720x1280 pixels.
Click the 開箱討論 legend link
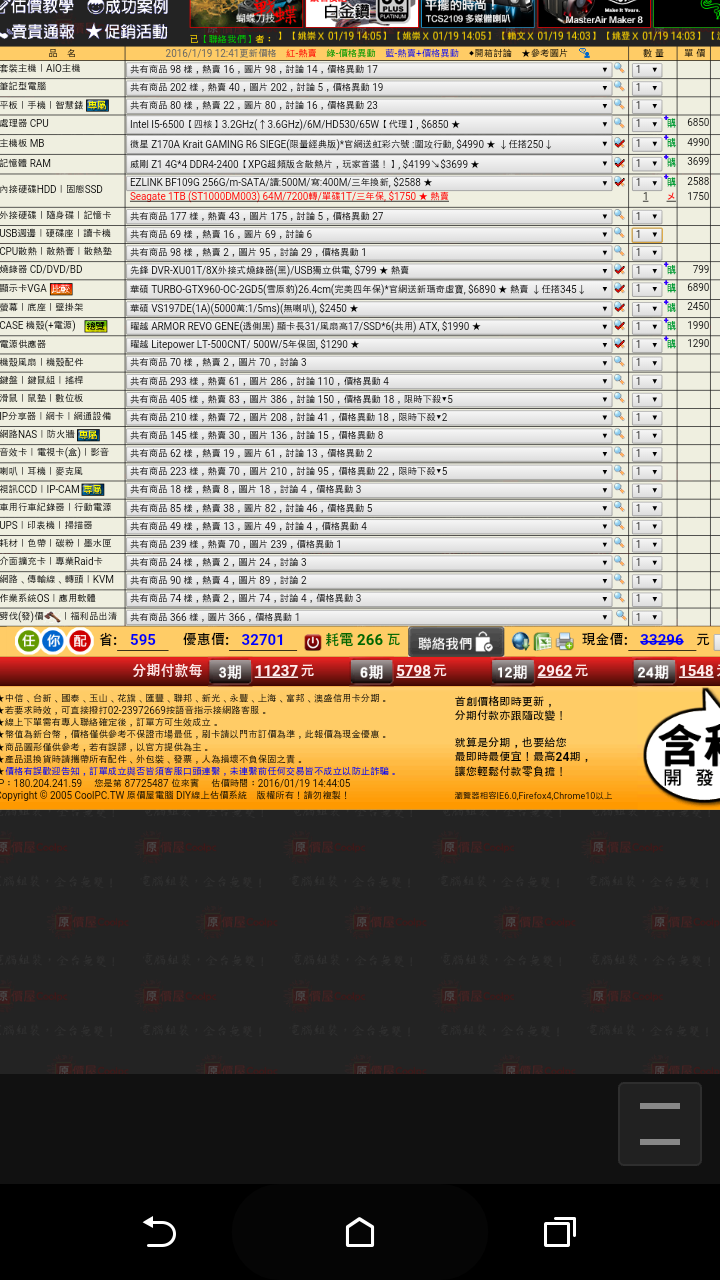point(490,52)
